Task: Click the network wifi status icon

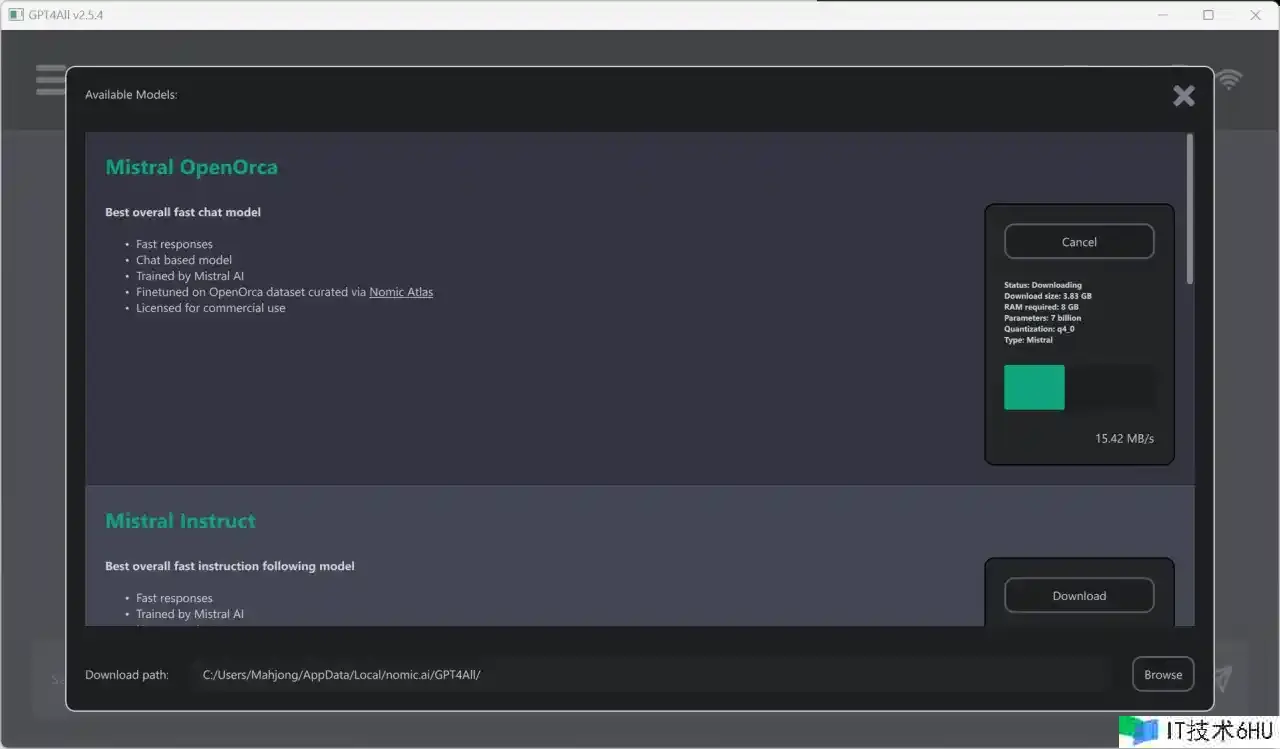Action: pos(1229,79)
